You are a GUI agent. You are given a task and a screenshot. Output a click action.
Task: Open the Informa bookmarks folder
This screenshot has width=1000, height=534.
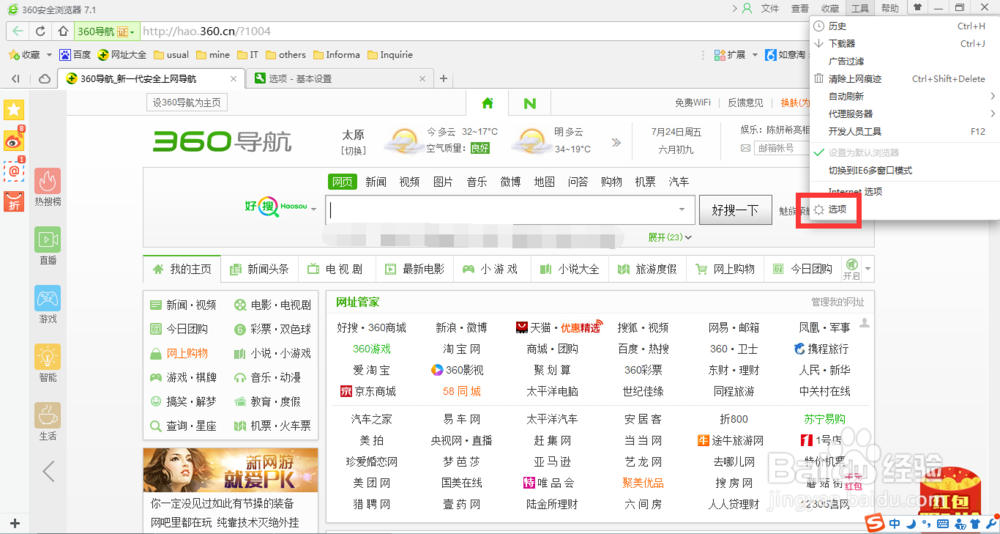pos(336,55)
